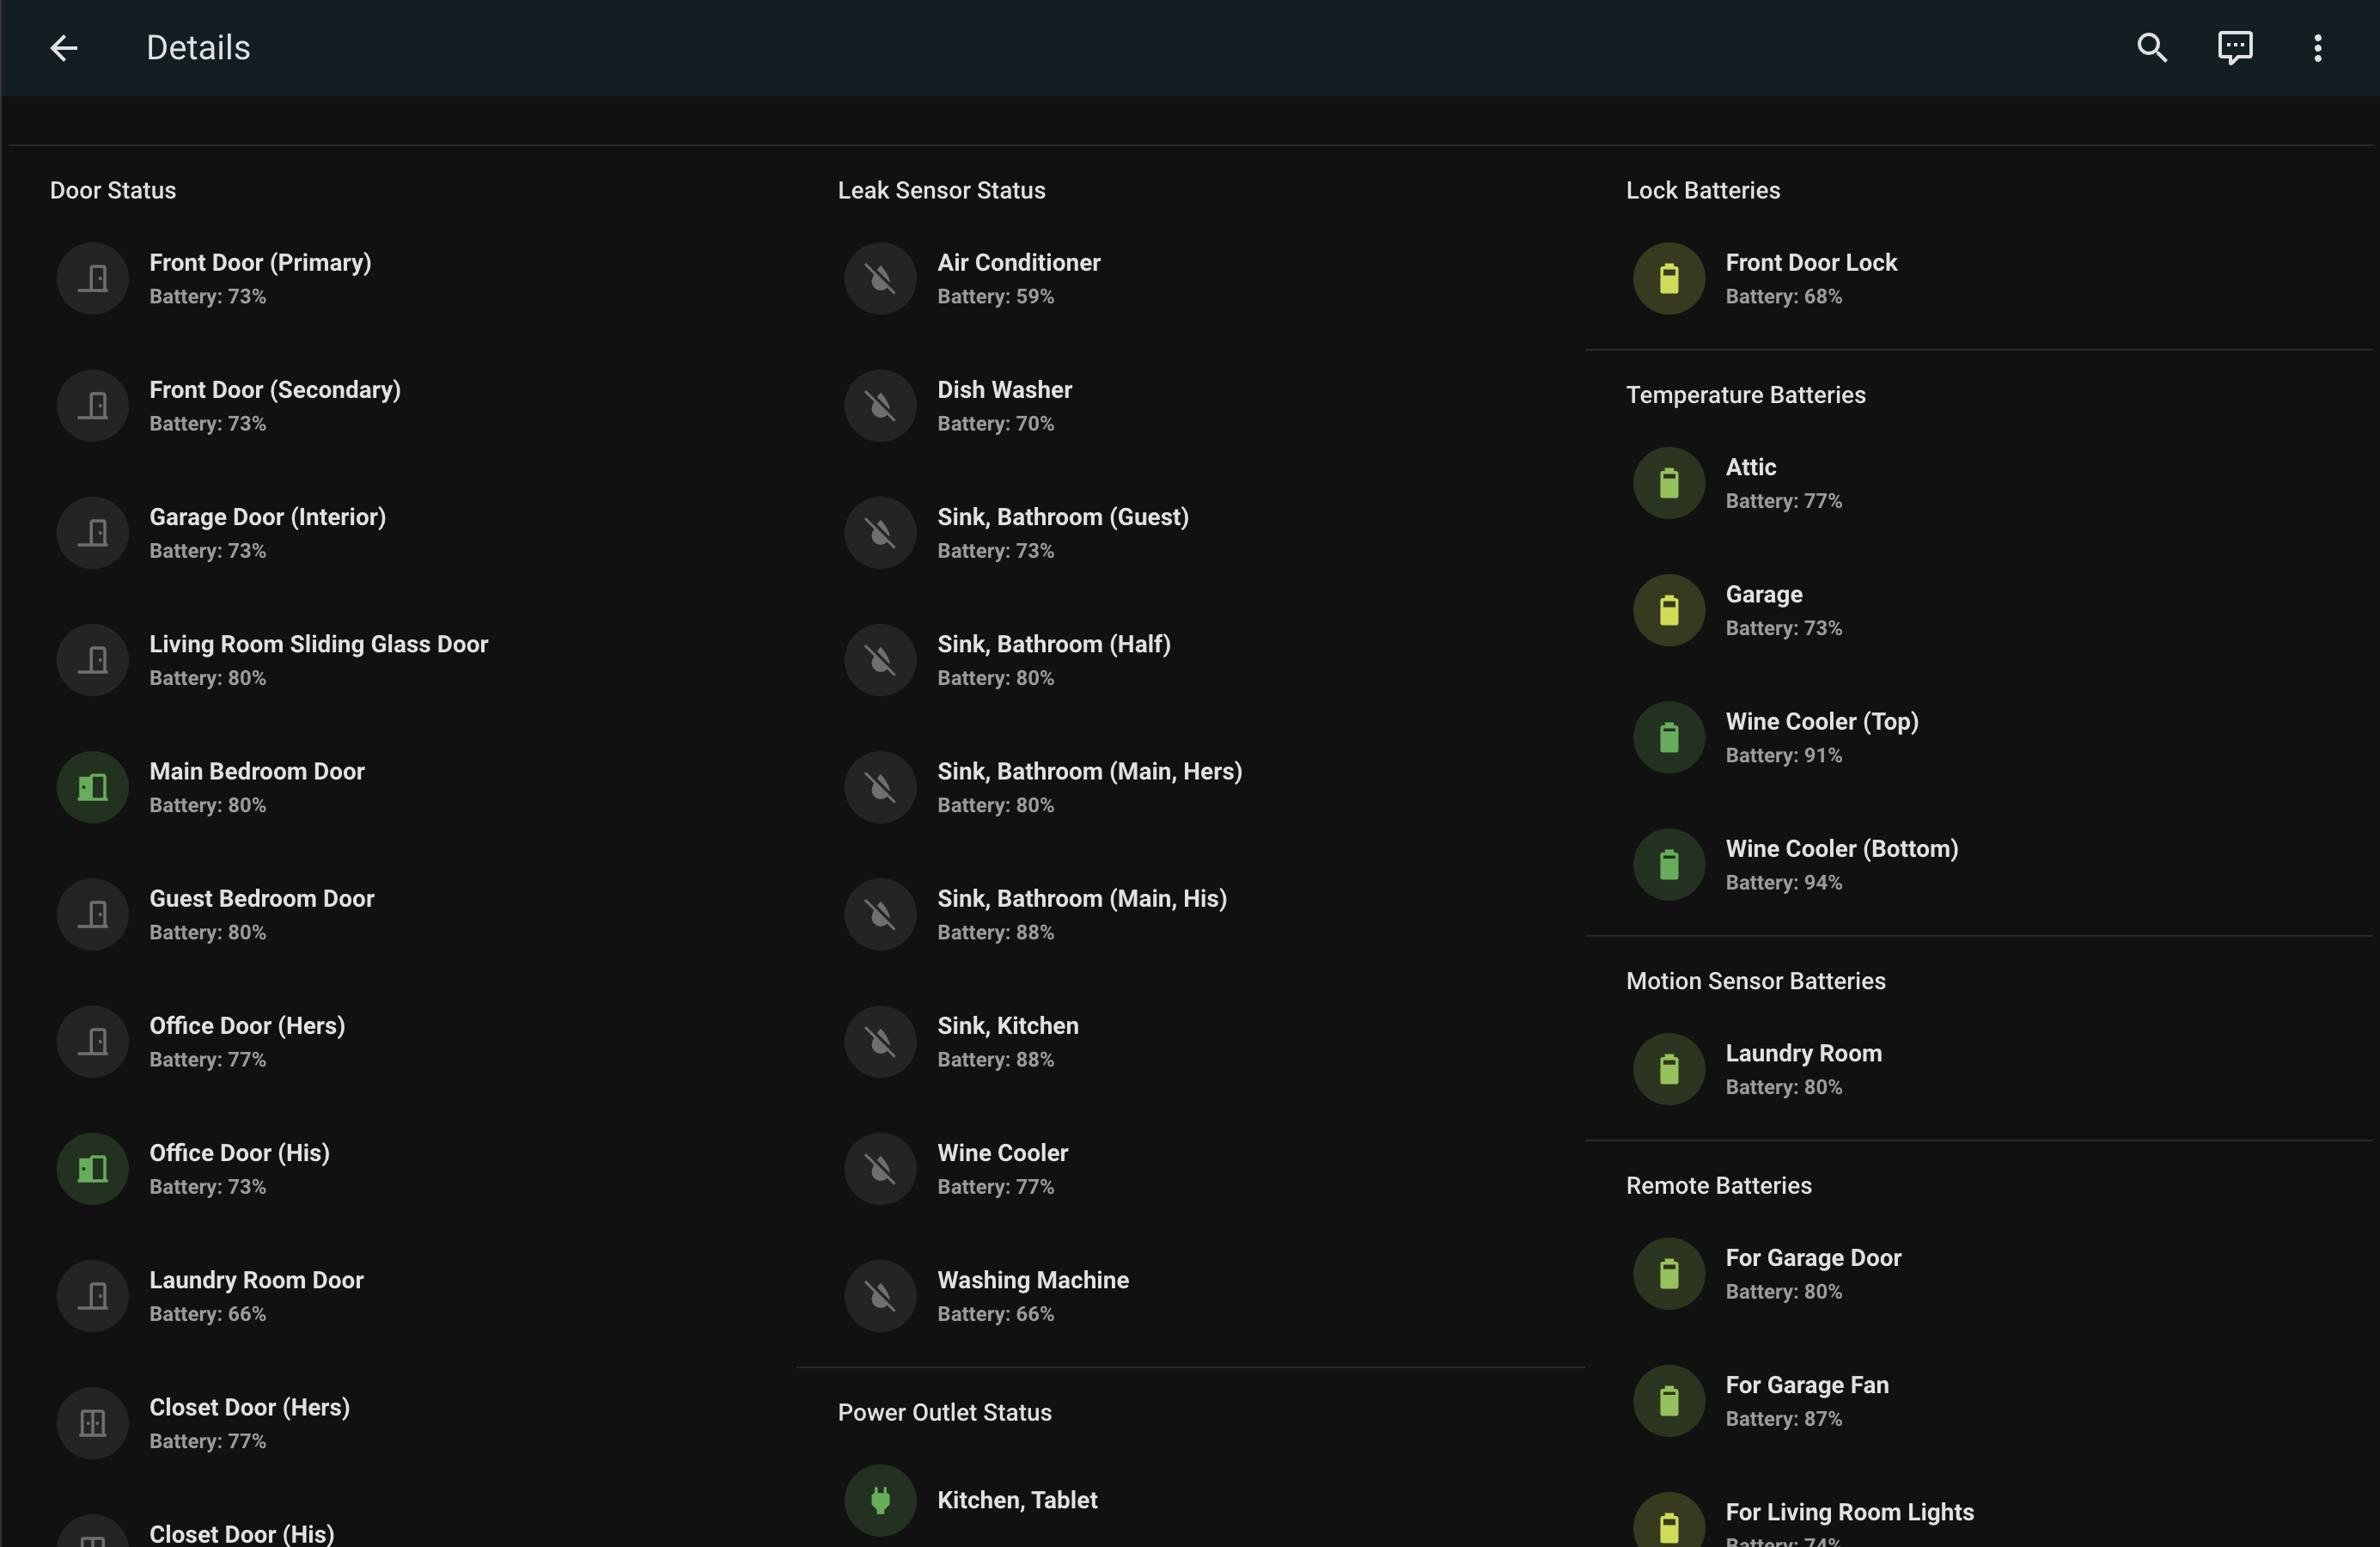2380x1547 pixels.
Task: Open search with magnifier icon
Action: coord(2152,48)
